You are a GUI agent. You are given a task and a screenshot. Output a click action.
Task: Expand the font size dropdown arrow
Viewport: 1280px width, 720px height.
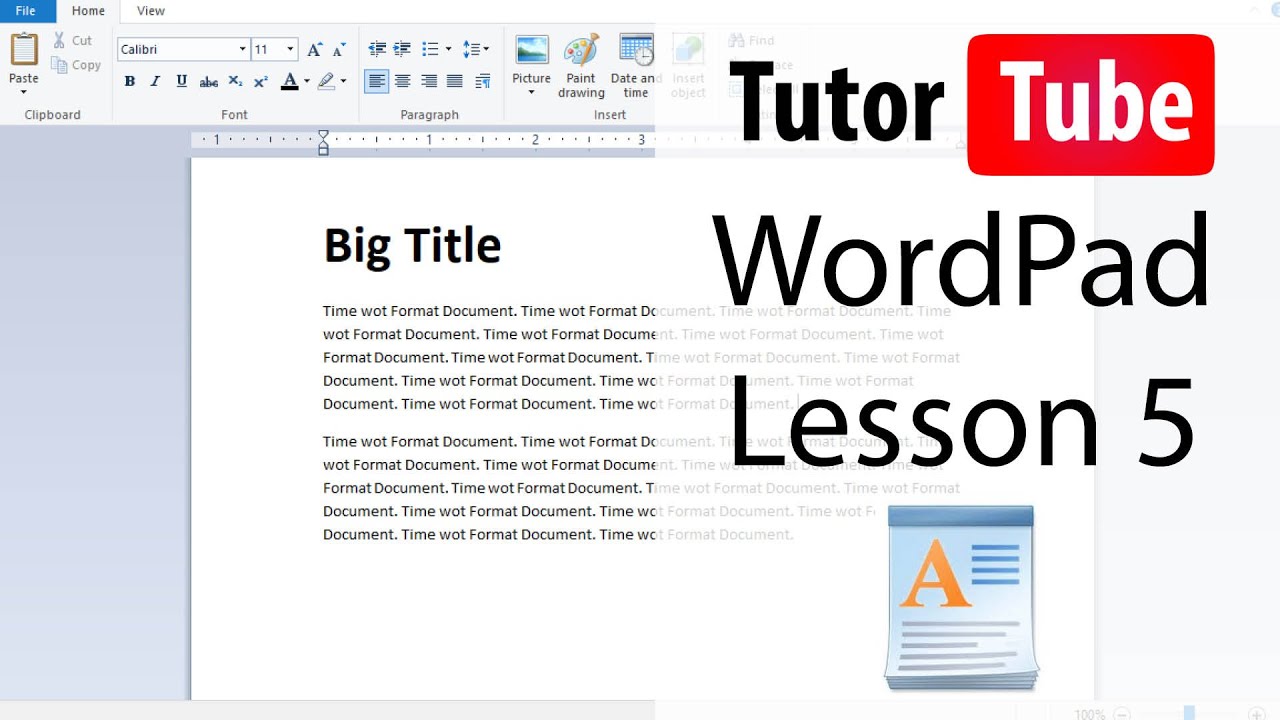pyautogui.click(x=291, y=49)
